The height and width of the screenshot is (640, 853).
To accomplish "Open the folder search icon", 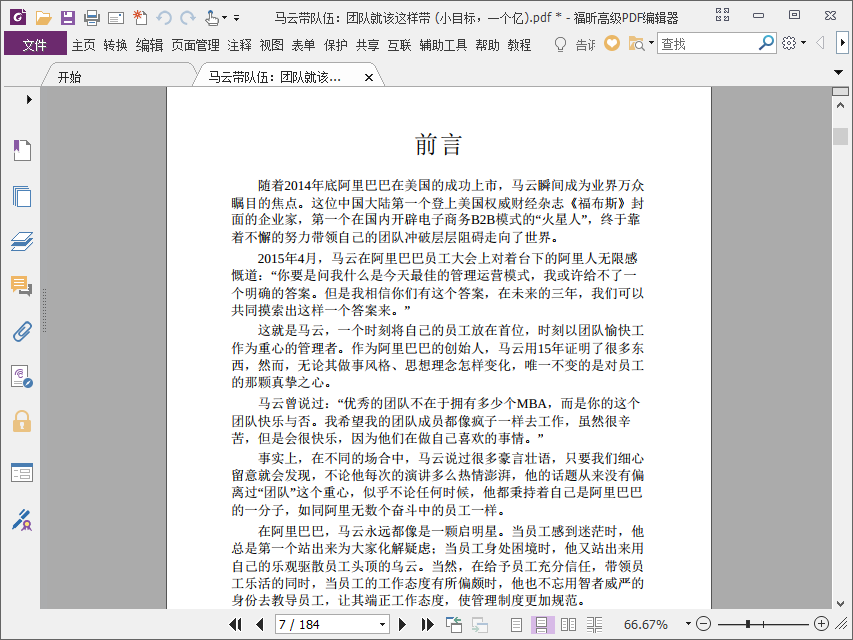I will tap(636, 44).
